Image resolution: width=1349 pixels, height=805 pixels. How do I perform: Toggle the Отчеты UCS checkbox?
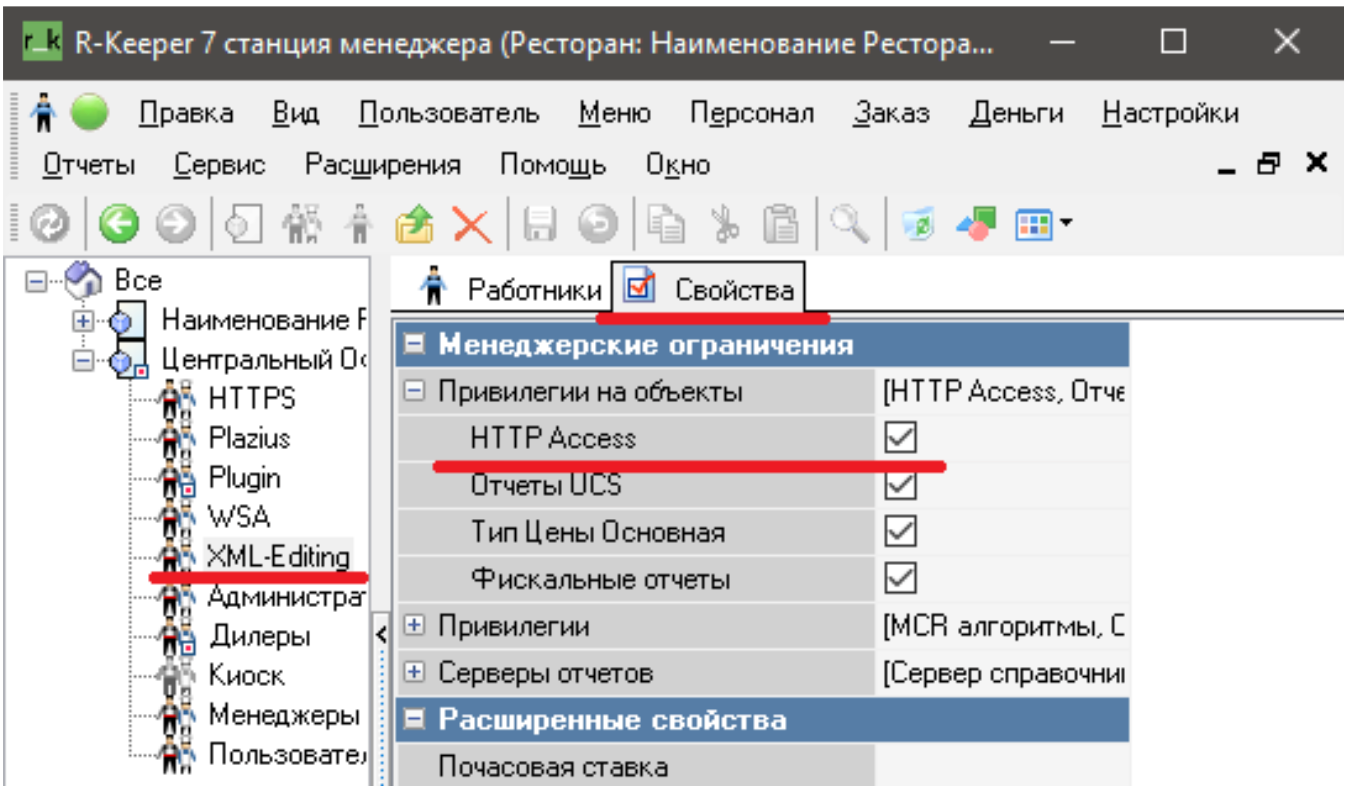coord(901,485)
